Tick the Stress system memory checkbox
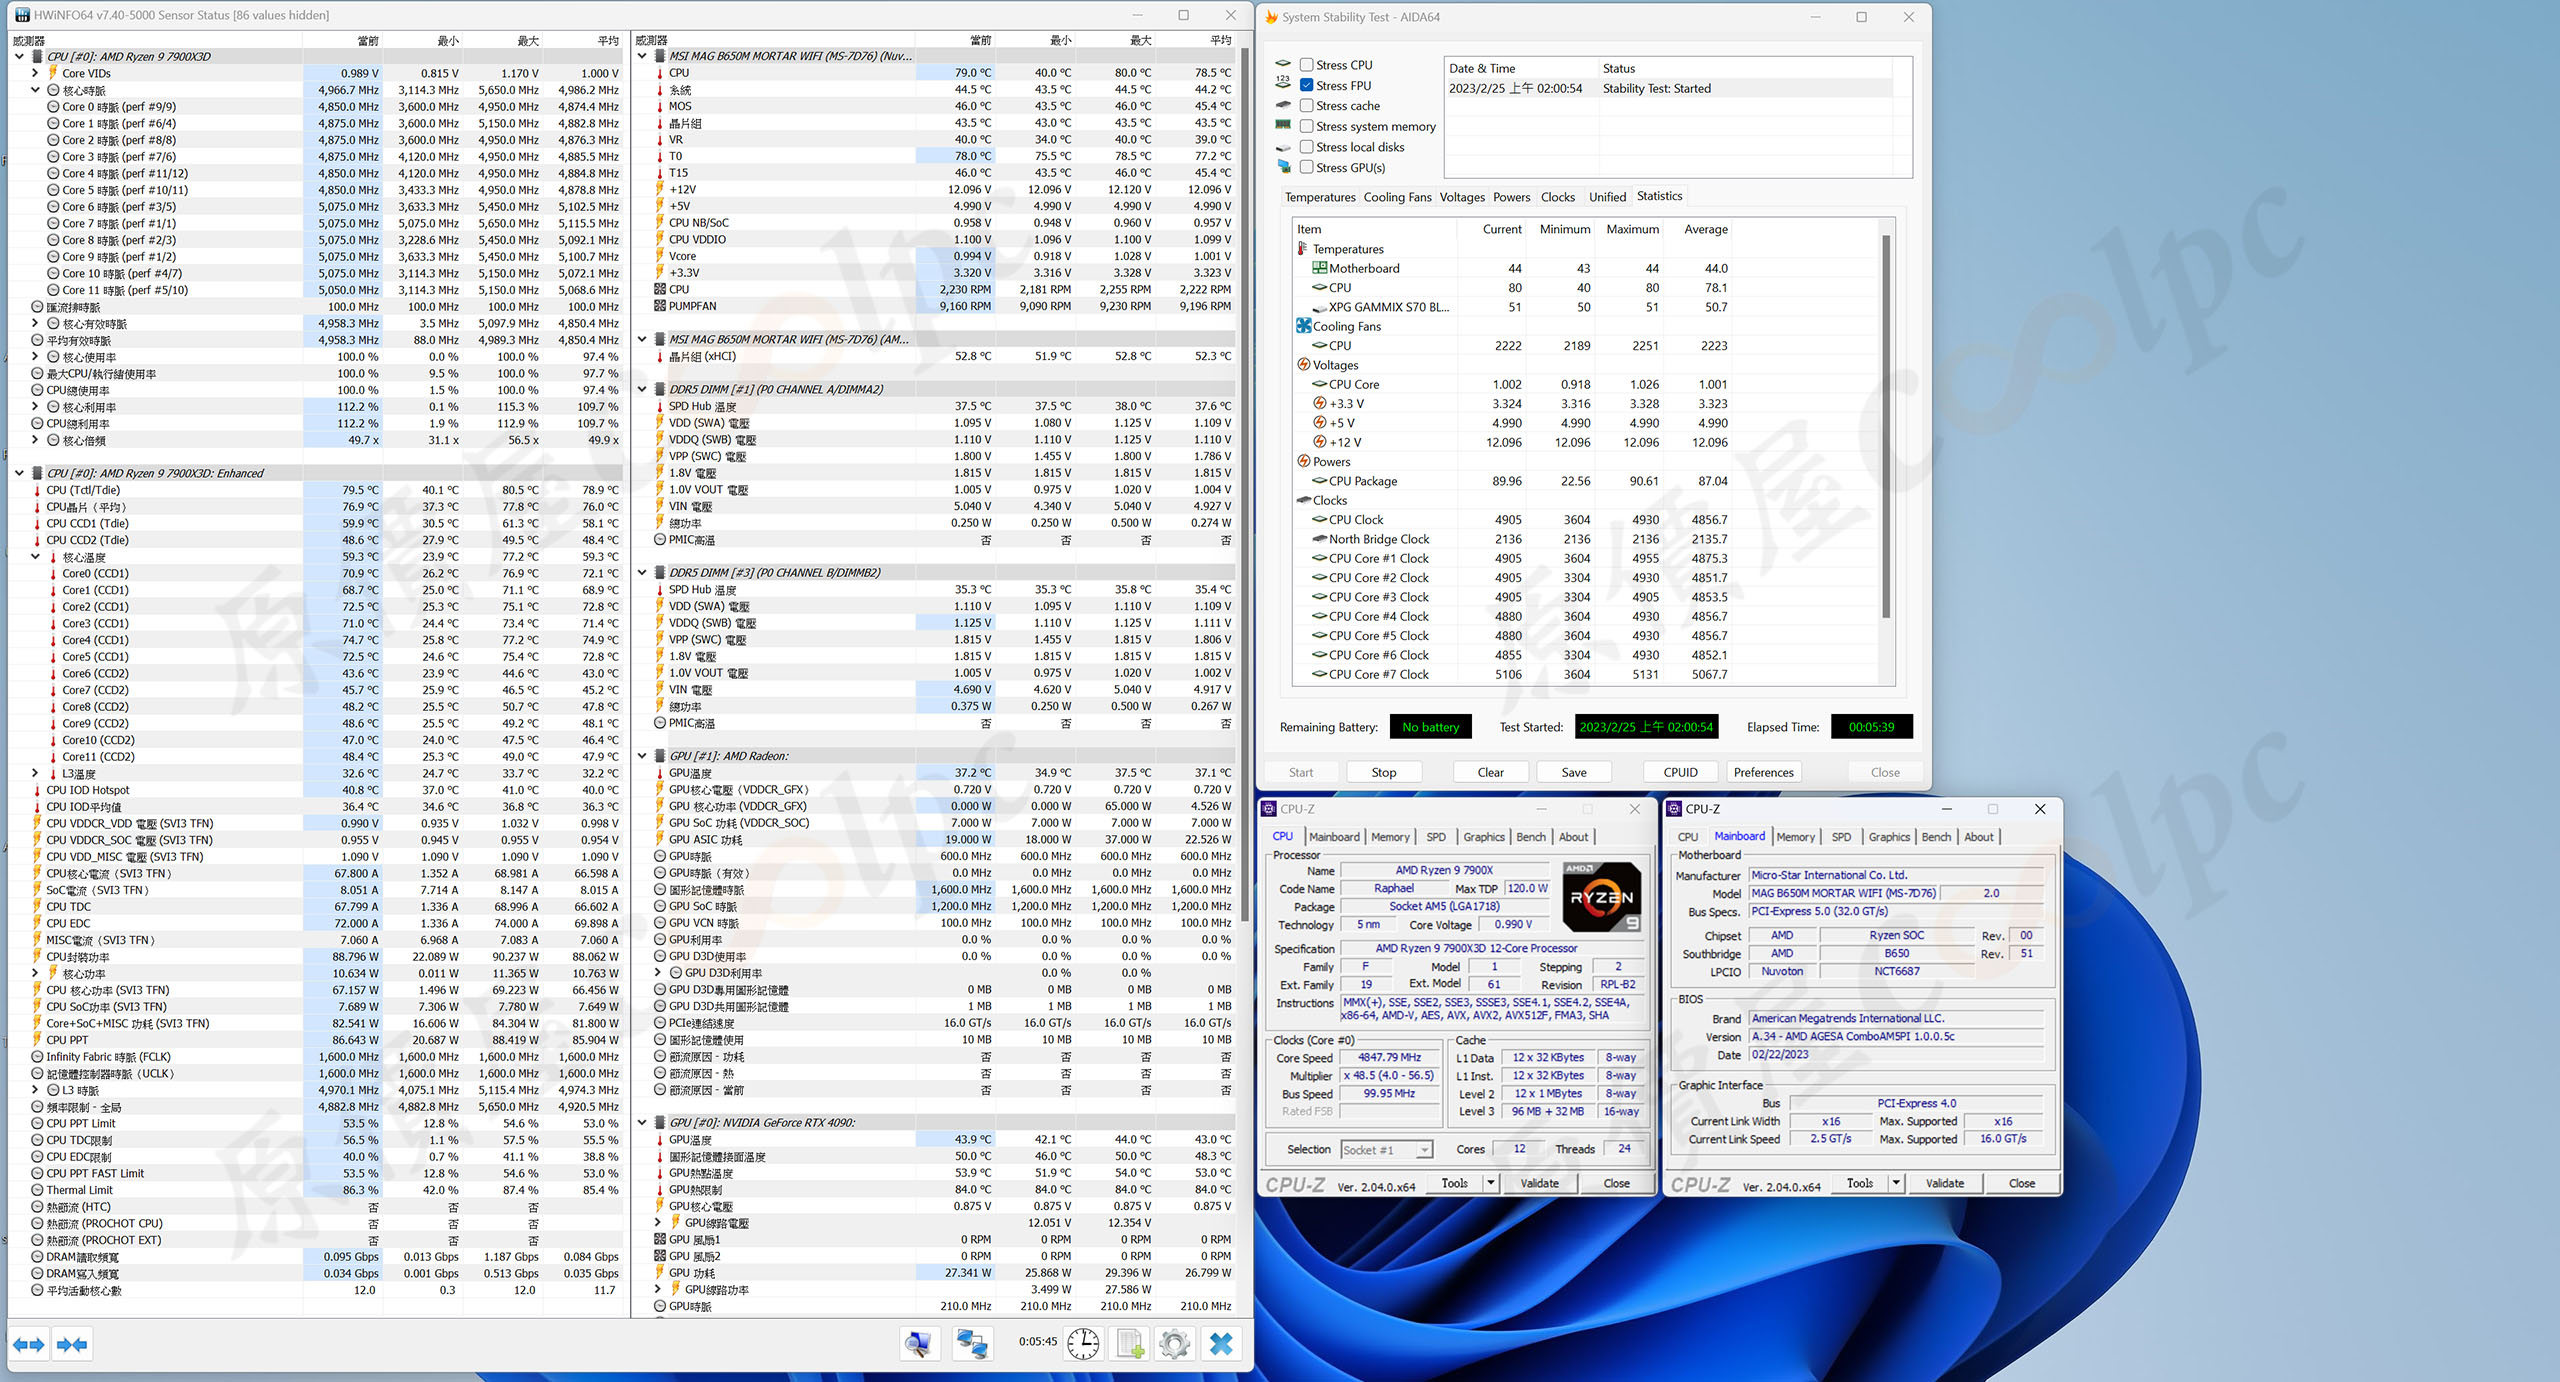2560x1382 pixels. coord(1306,126)
